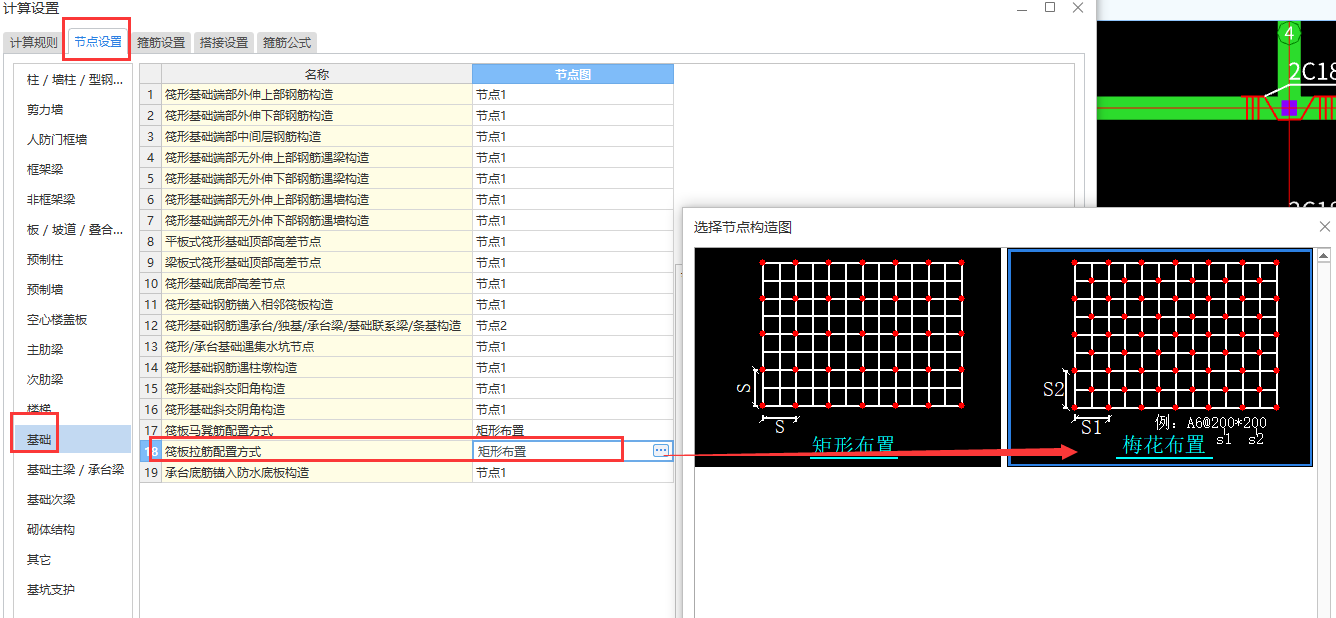Switch to 箍筋公式 tab

click(x=287, y=43)
